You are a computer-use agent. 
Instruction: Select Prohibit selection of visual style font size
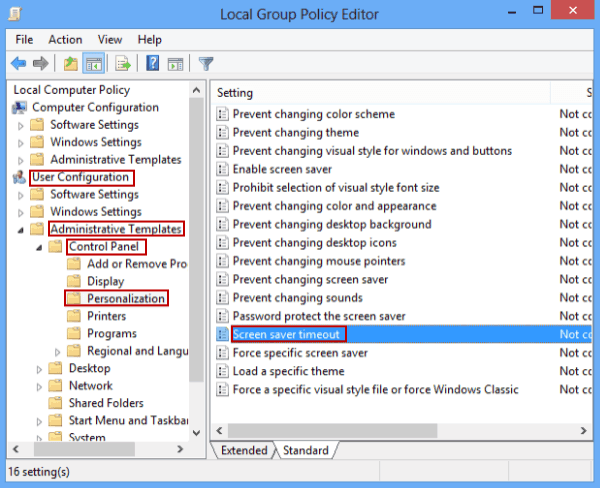click(x=336, y=187)
